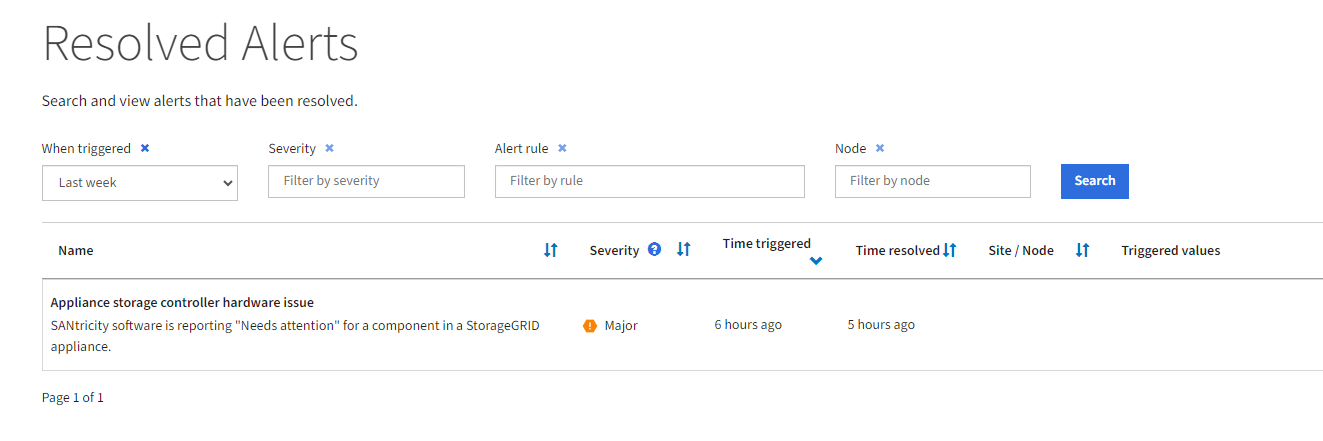Select the Triggered values column header
The height and width of the screenshot is (441, 1323).
(x=1170, y=250)
